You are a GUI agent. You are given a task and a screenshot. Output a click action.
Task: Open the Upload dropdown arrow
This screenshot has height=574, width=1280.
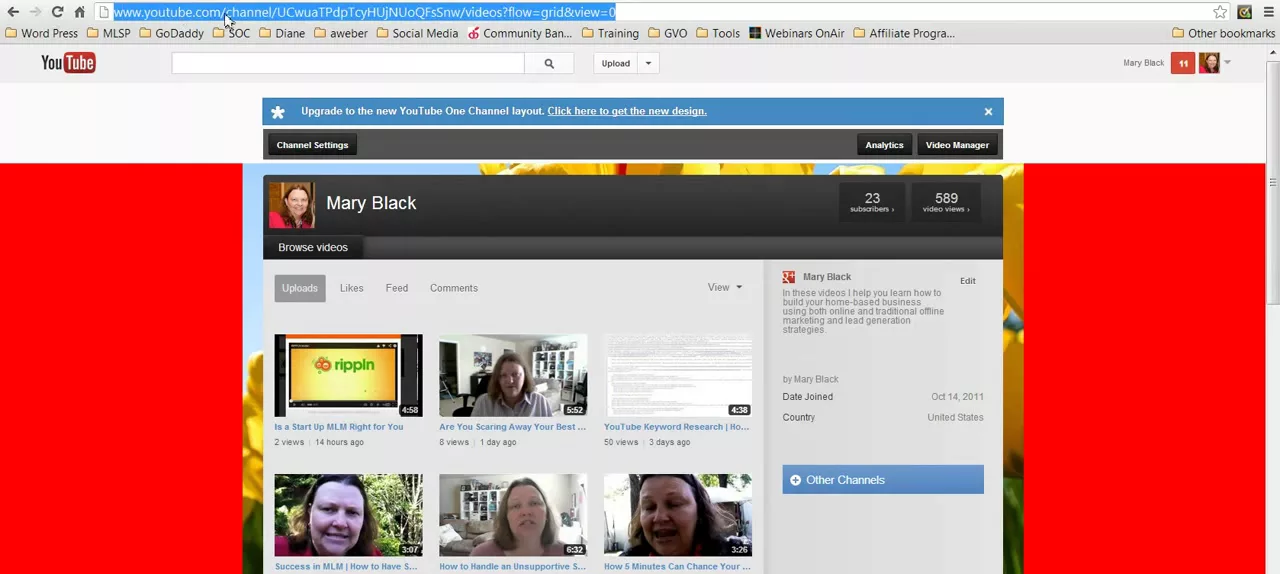[648, 63]
